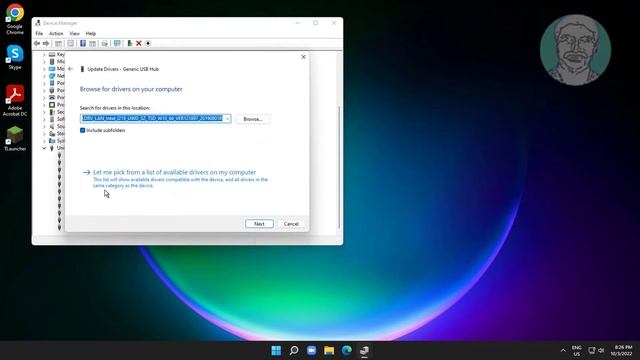The height and width of the screenshot is (360, 640).
Task: Select the Storage controllers tree row
Action: click(57, 133)
